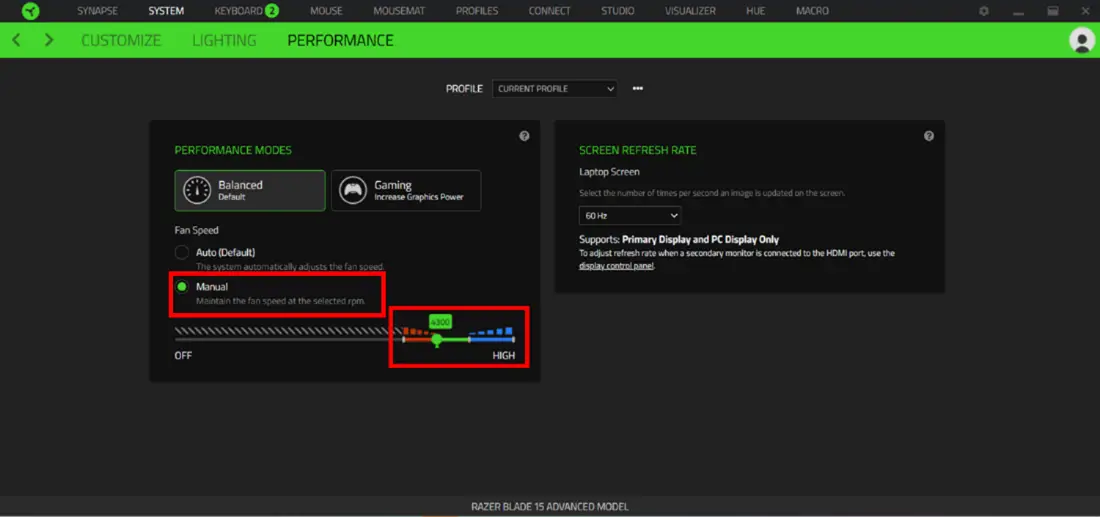Select Manual fan speed option
The image size is (1100, 517).
tap(182, 286)
